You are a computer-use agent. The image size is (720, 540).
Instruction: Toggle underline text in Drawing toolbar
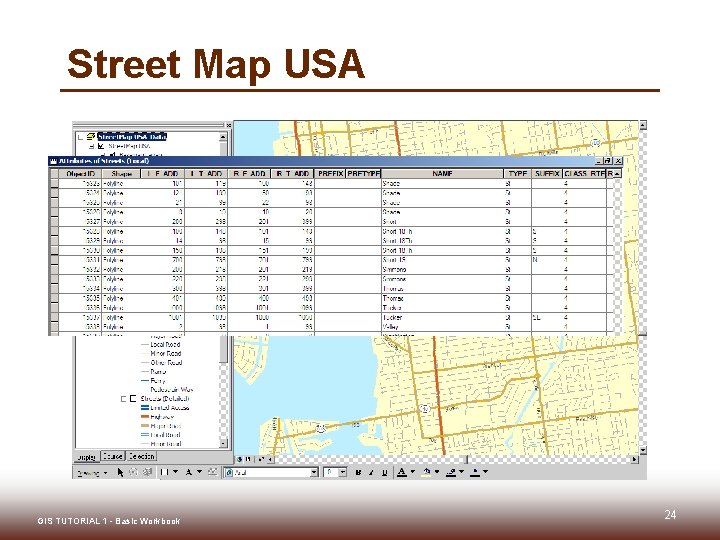click(x=384, y=472)
